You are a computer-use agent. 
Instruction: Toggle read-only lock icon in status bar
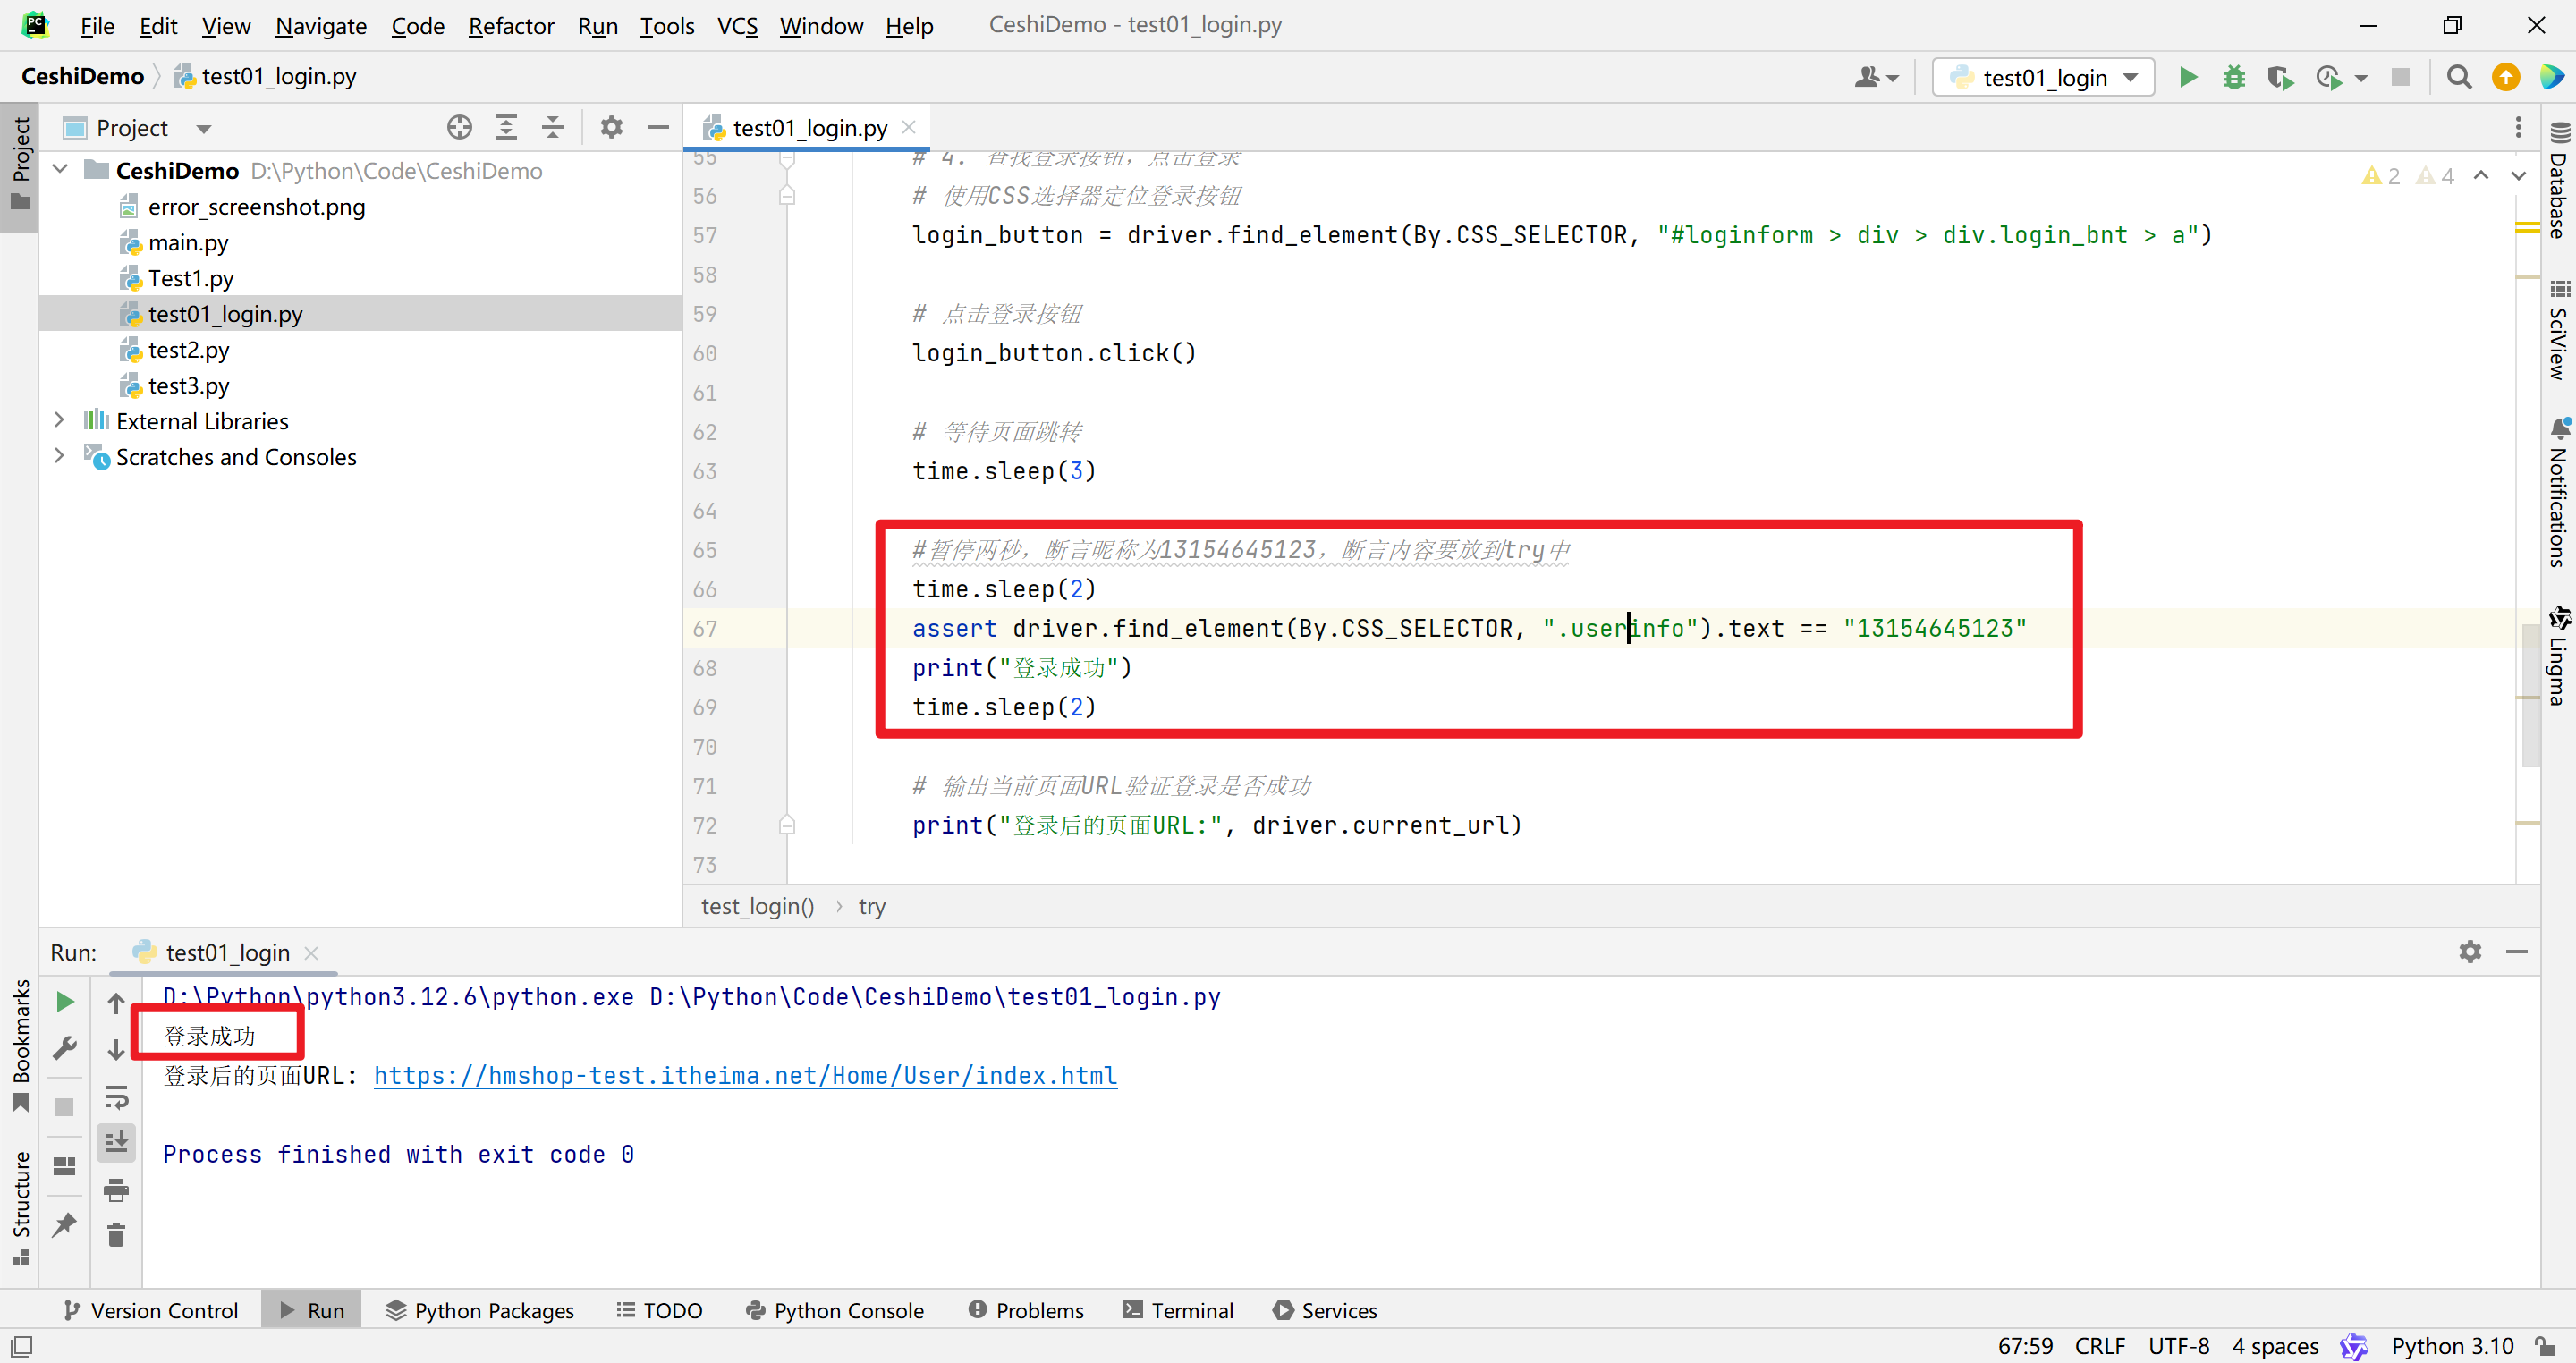tap(2544, 1346)
